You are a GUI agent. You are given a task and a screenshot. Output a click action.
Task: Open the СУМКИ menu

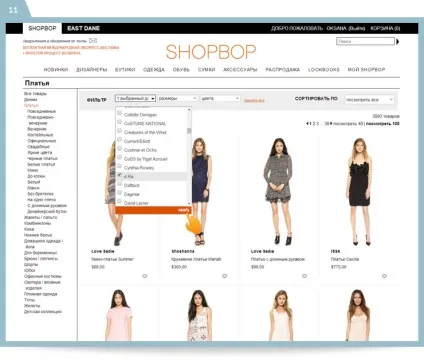coord(206,70)
